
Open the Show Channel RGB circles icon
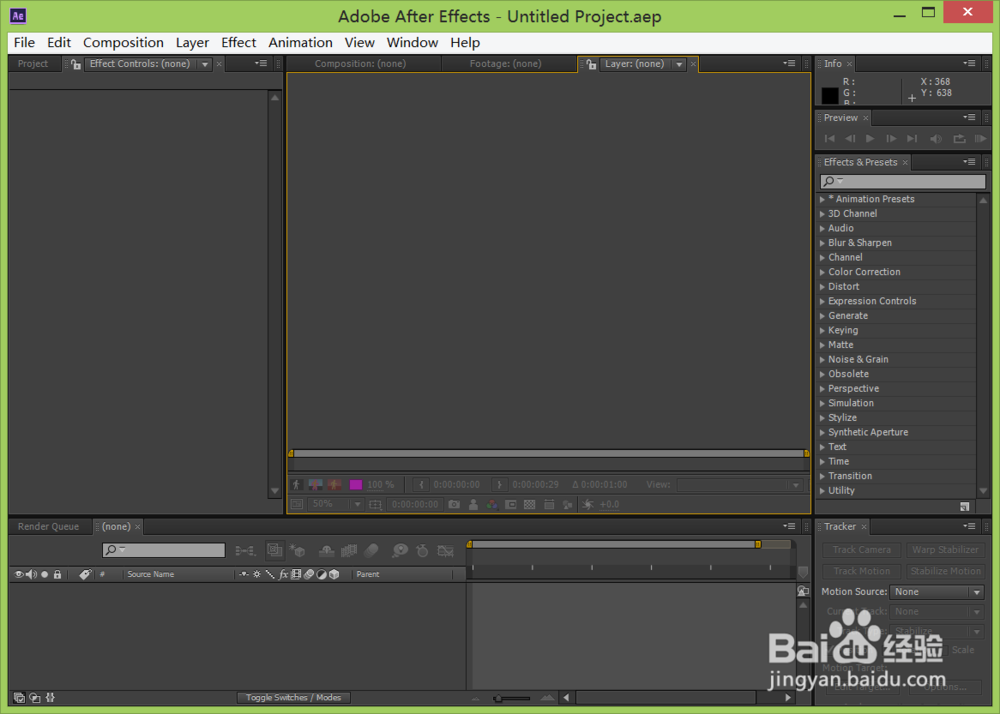[492, 504]
